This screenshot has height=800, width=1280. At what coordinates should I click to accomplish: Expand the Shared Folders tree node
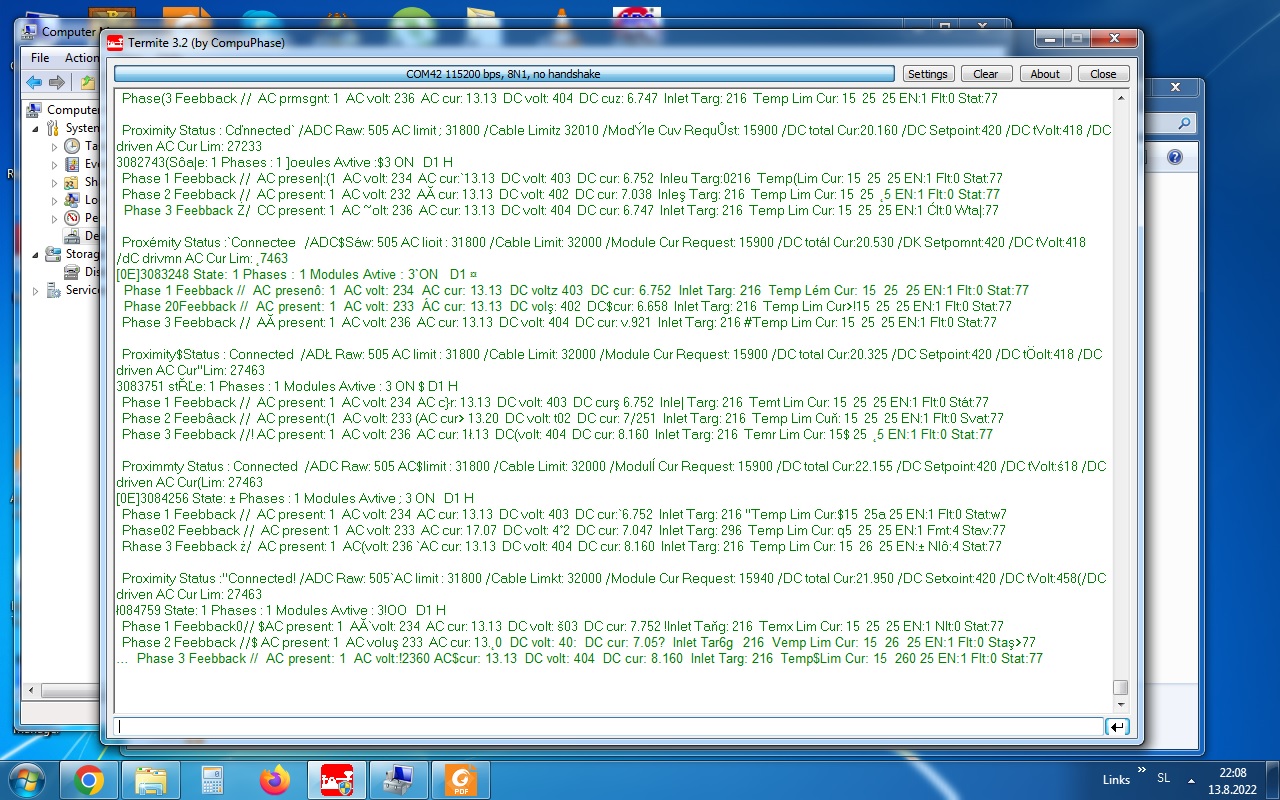click(x=55, y=182)
